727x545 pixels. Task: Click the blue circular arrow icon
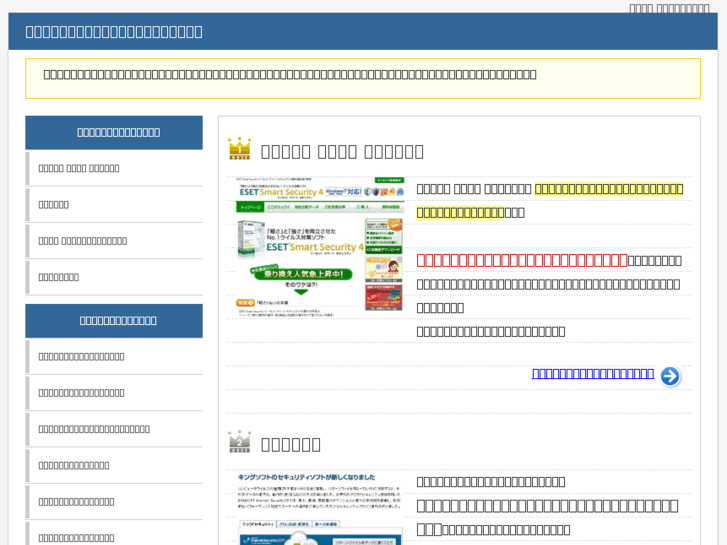pyautogui.click(x=670, y=376)
